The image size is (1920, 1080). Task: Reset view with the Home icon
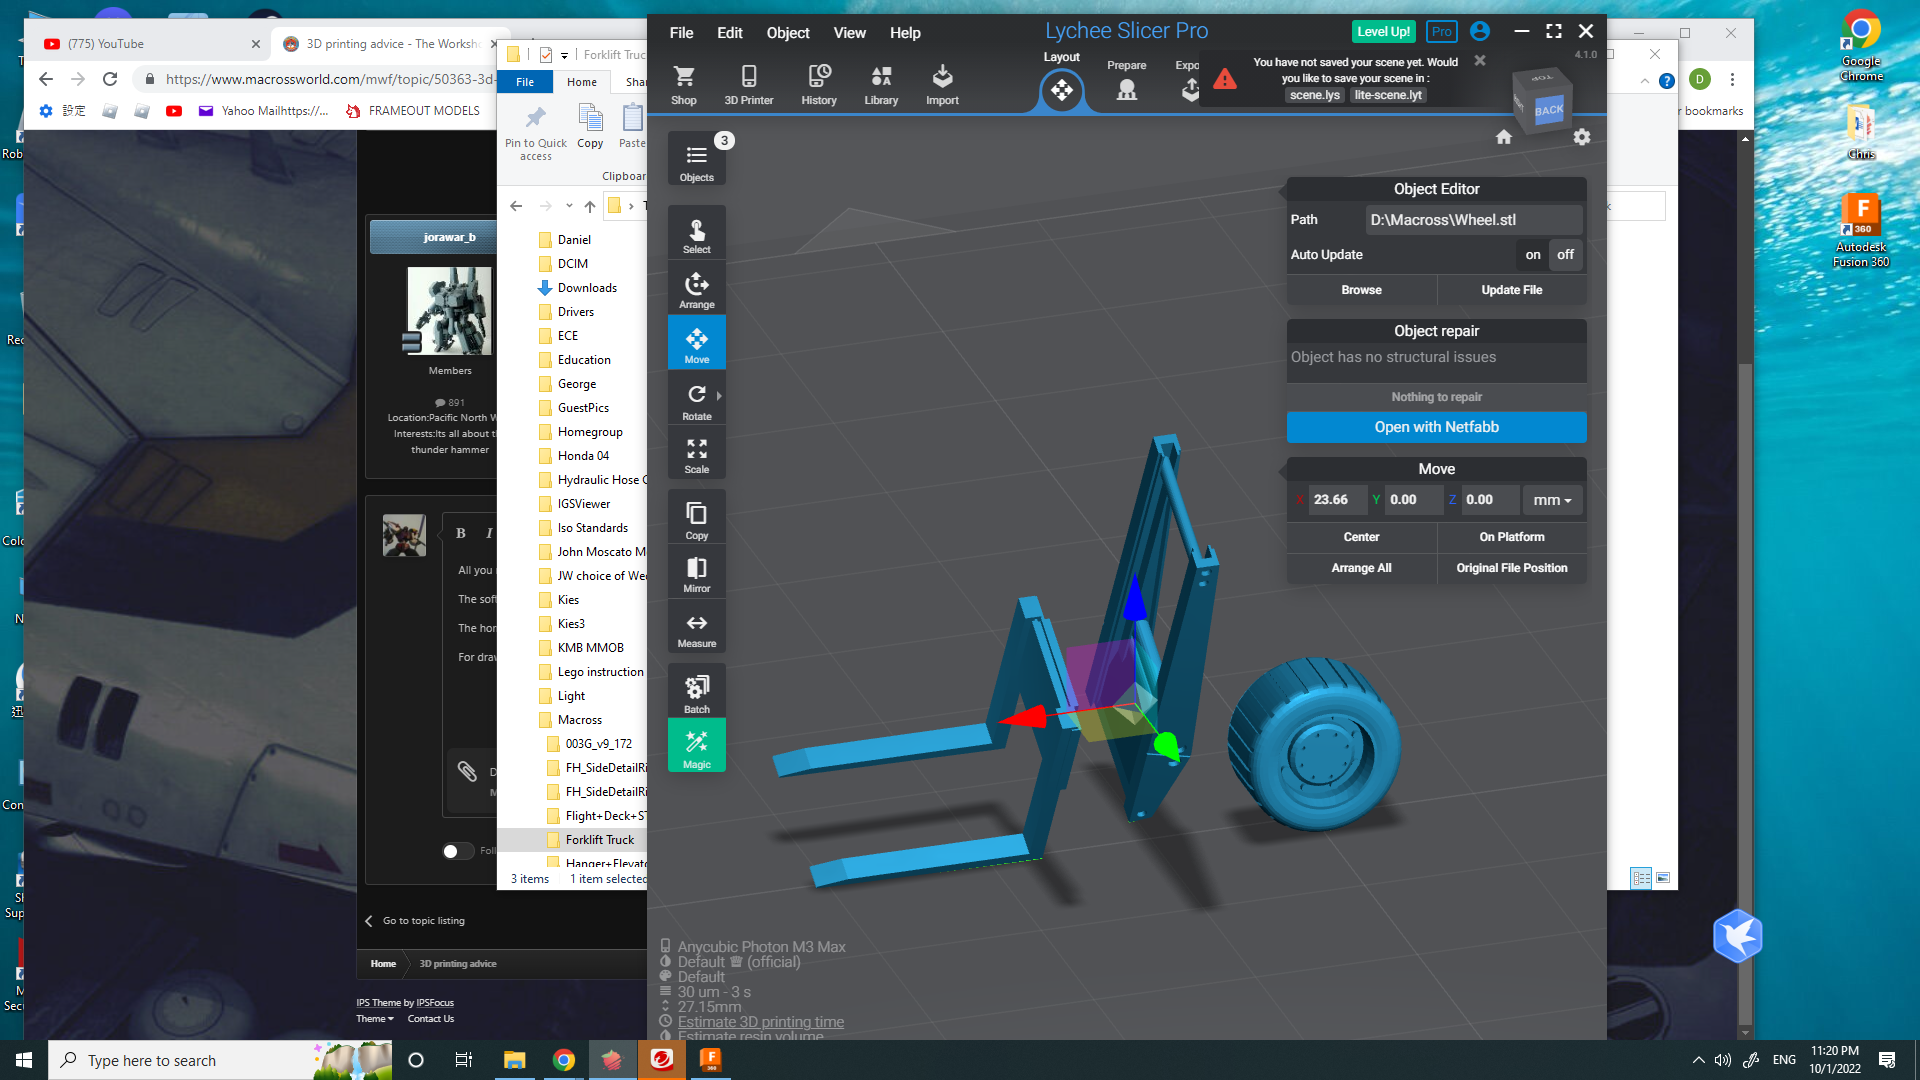click(1504, 137)
